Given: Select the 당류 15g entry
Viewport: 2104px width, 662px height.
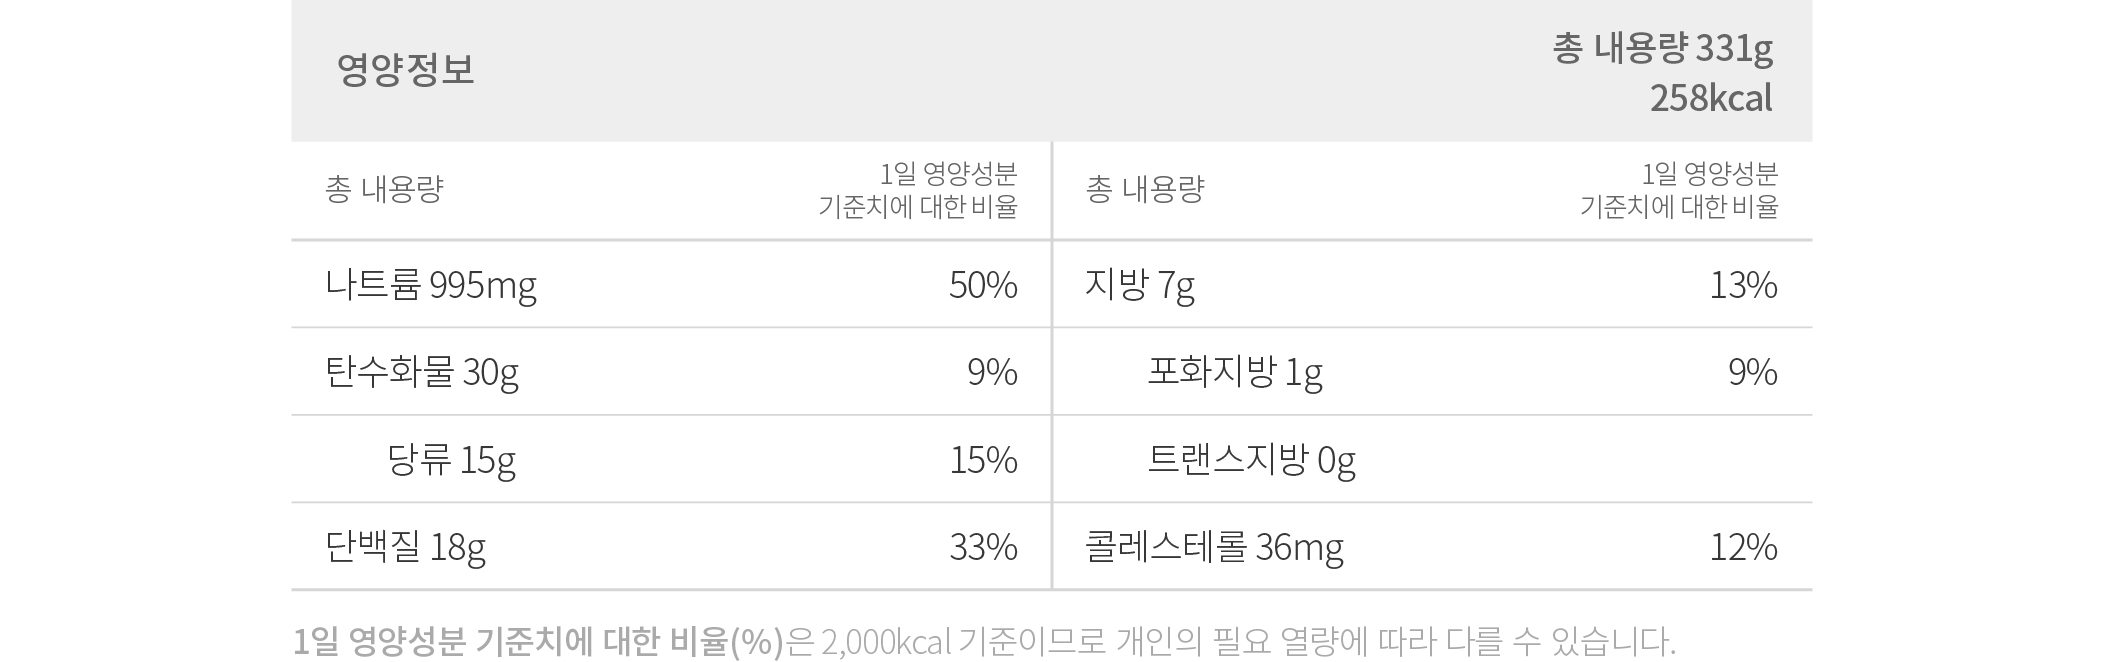Looking at the screenshot, I should tap(451, 461).
